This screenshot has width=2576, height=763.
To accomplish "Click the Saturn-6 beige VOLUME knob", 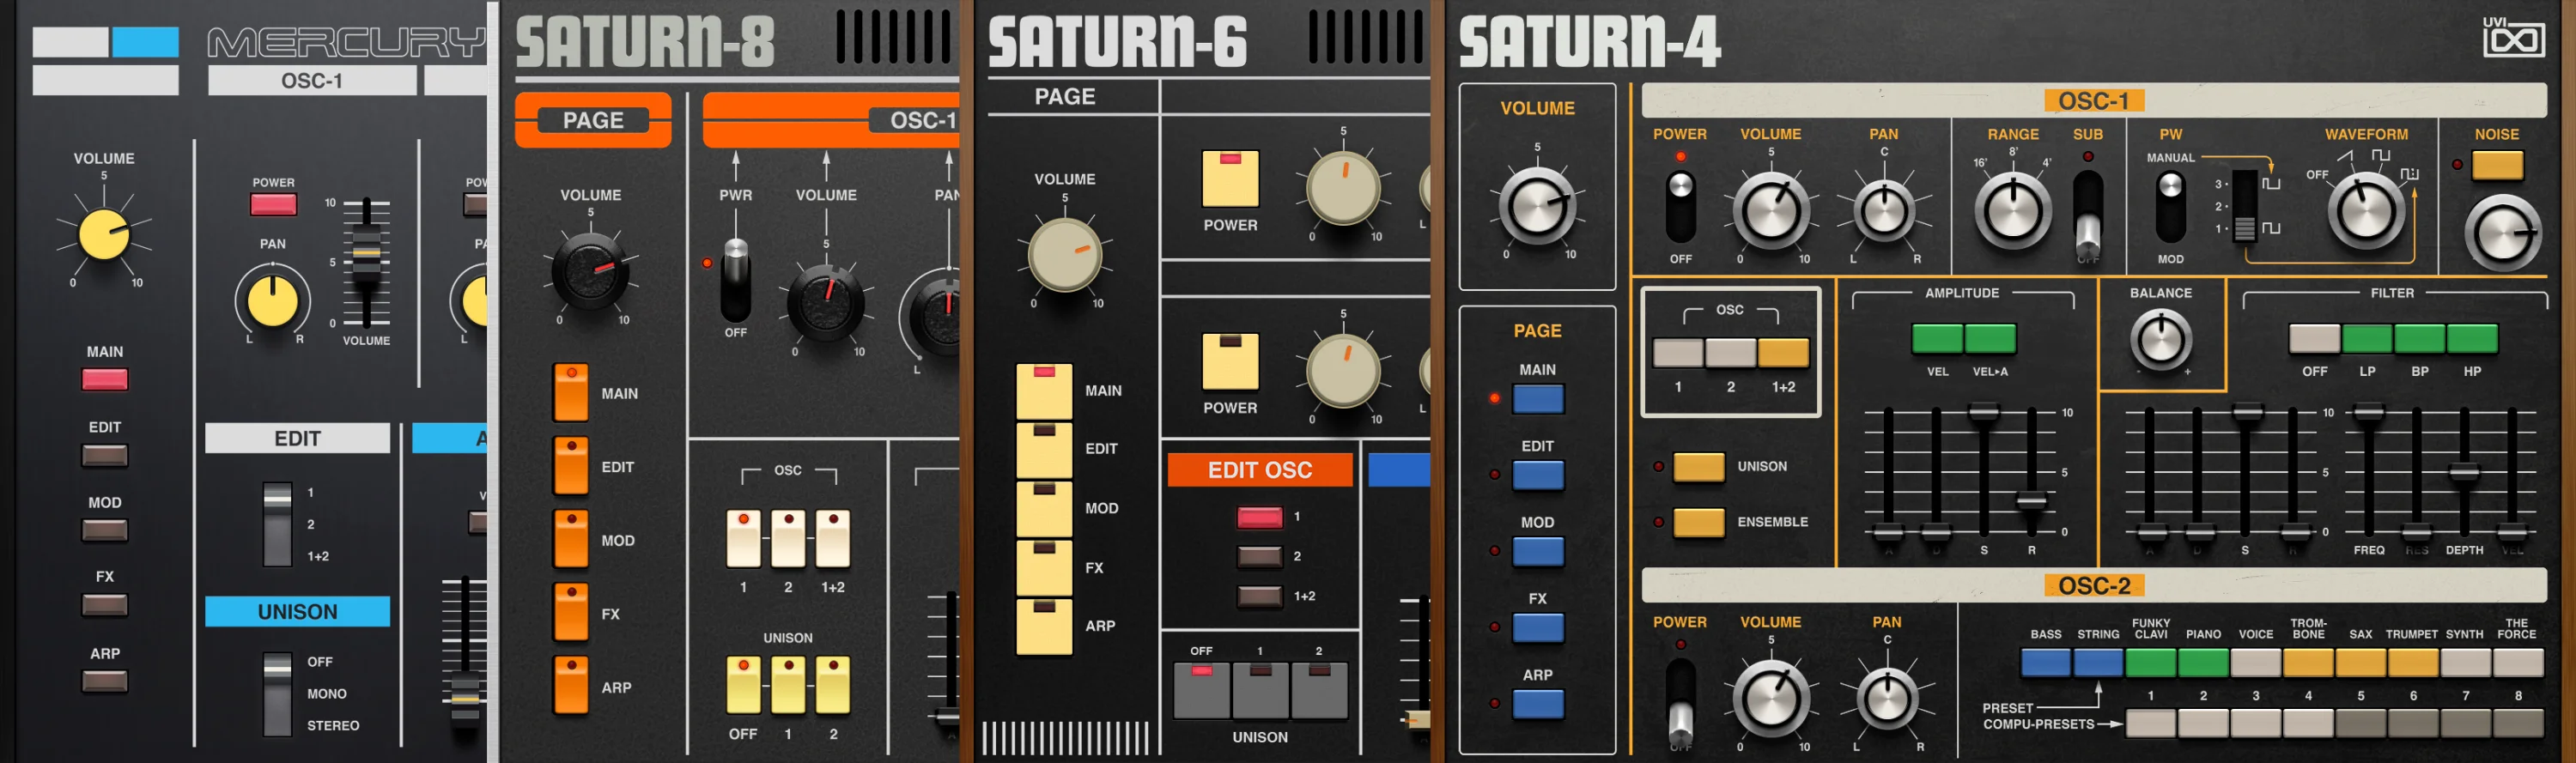I will coord(1064,254).
